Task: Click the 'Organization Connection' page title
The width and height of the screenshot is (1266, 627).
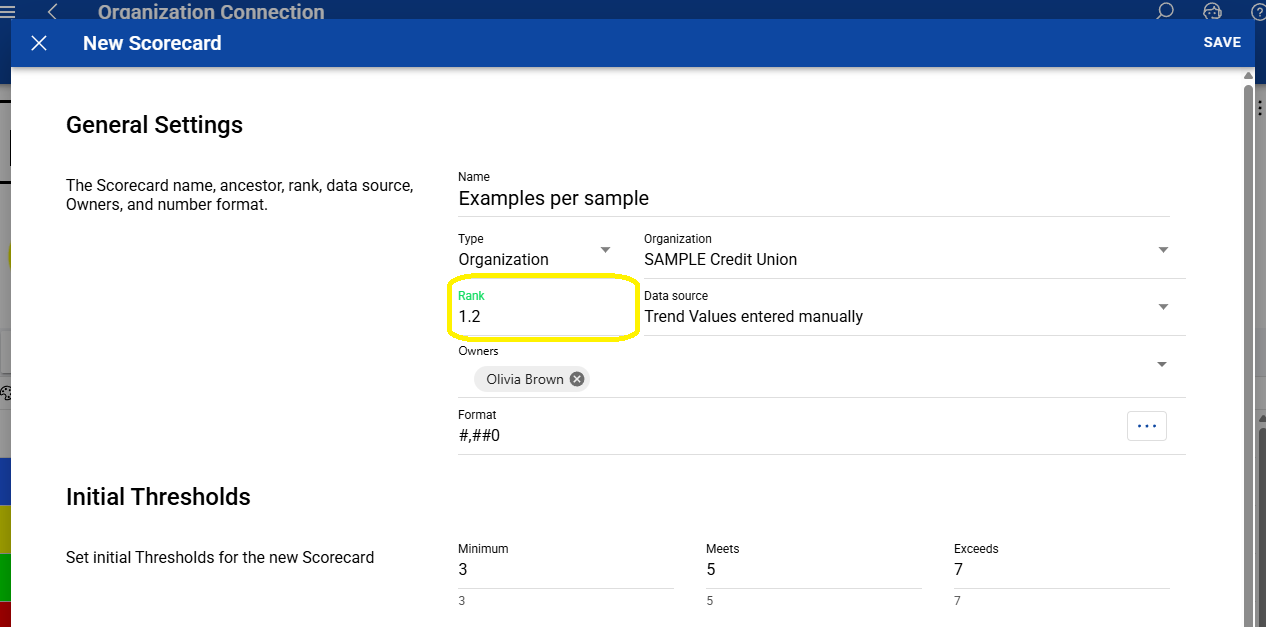Action: click(x=211, y=12)
